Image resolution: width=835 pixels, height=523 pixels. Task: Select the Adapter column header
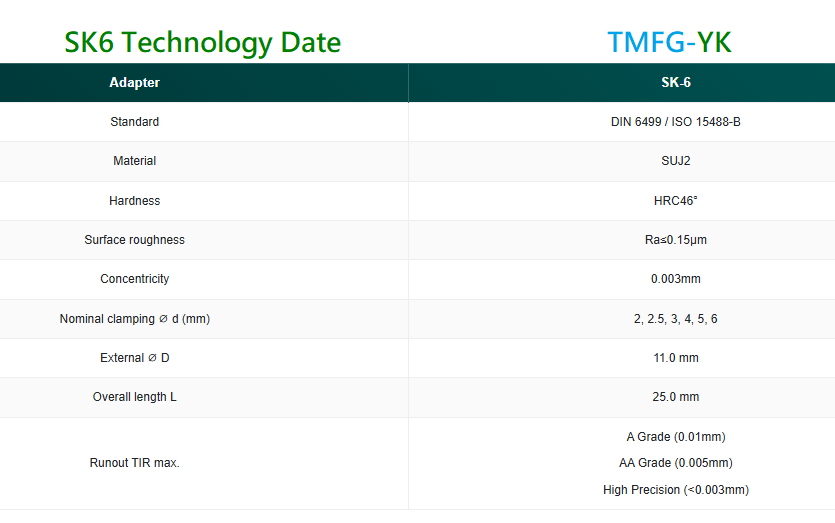click(x=134, y=83)
